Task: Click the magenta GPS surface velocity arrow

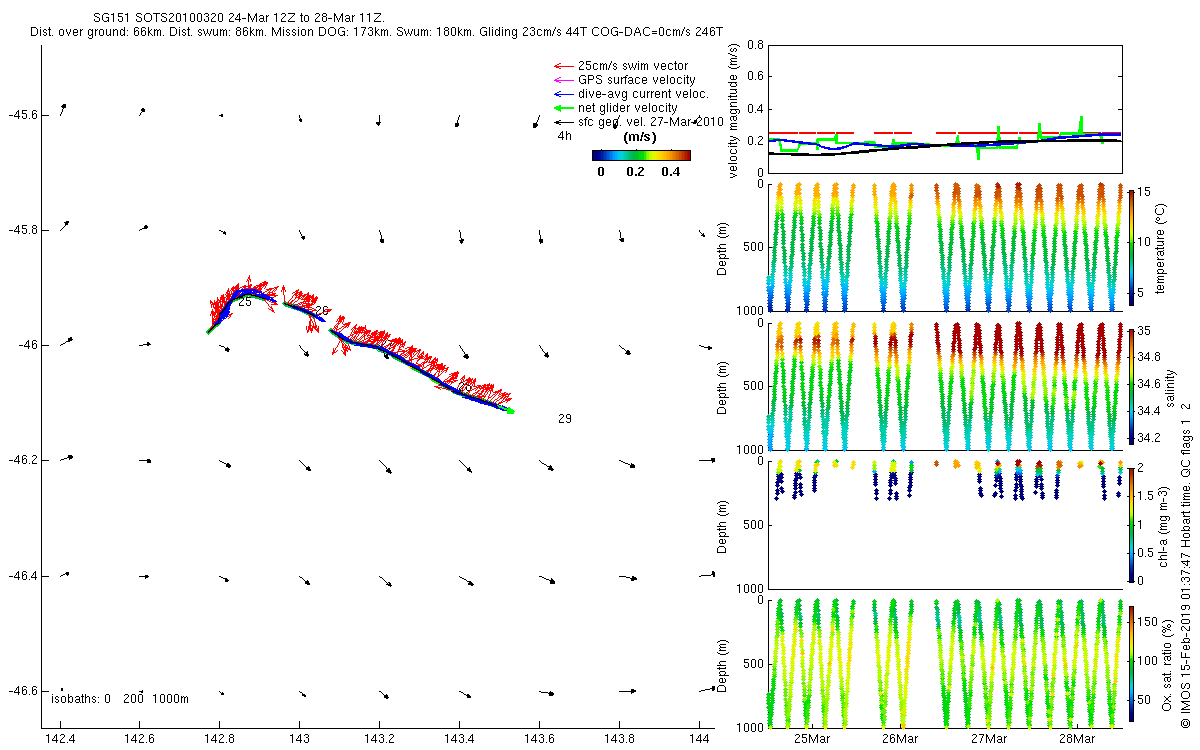Action: pyautogui.click(x=563, y=80)
